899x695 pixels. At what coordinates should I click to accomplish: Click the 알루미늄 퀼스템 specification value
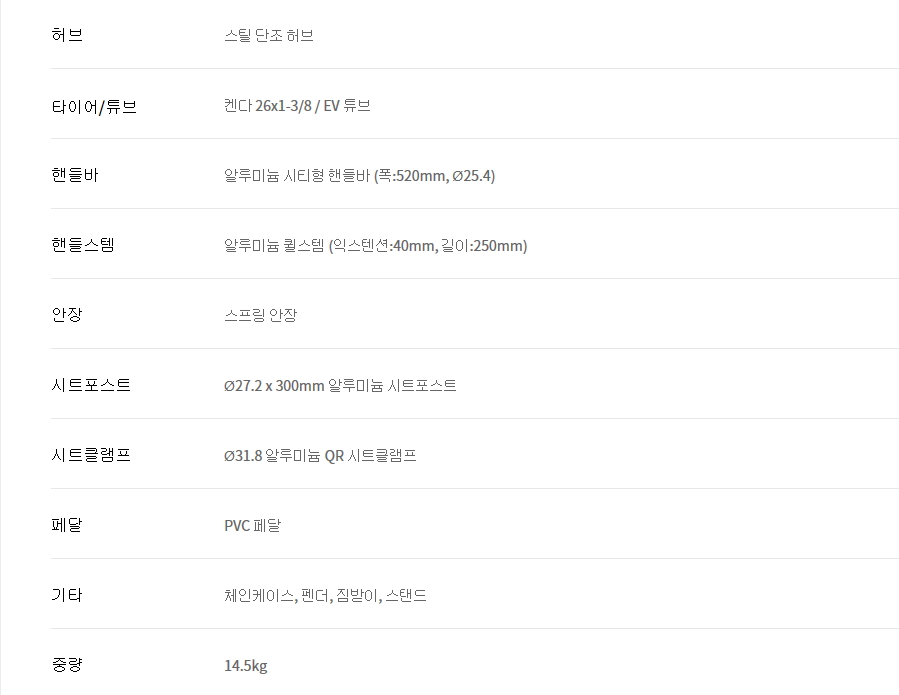(x=375, y=246)
